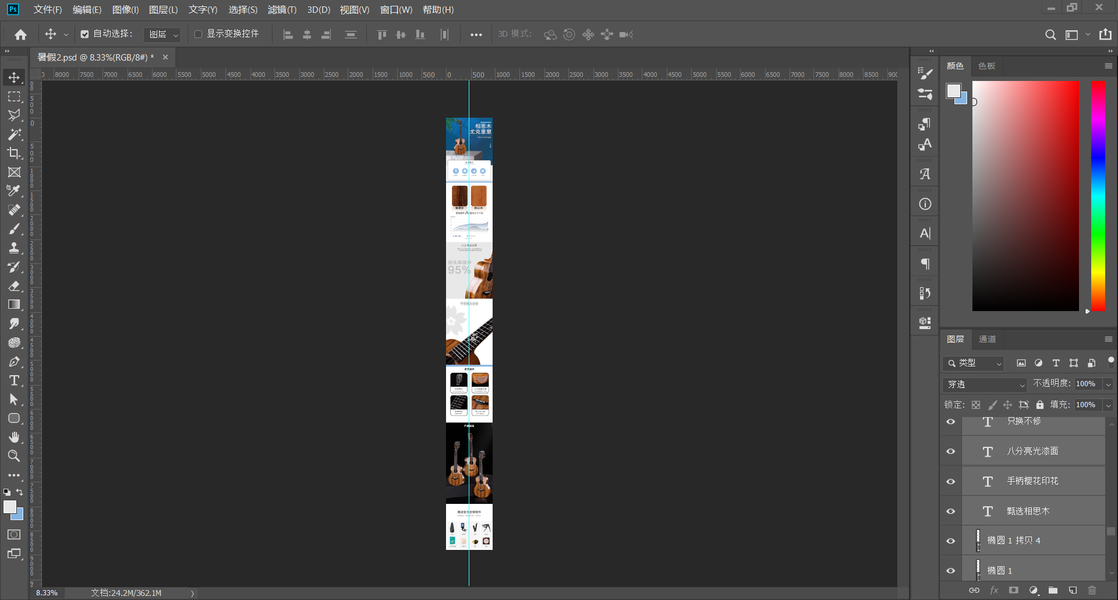This screenshot has width=1118, height=600.
Task: Open the Info panel icon
Action: click(x=925, y=204)
